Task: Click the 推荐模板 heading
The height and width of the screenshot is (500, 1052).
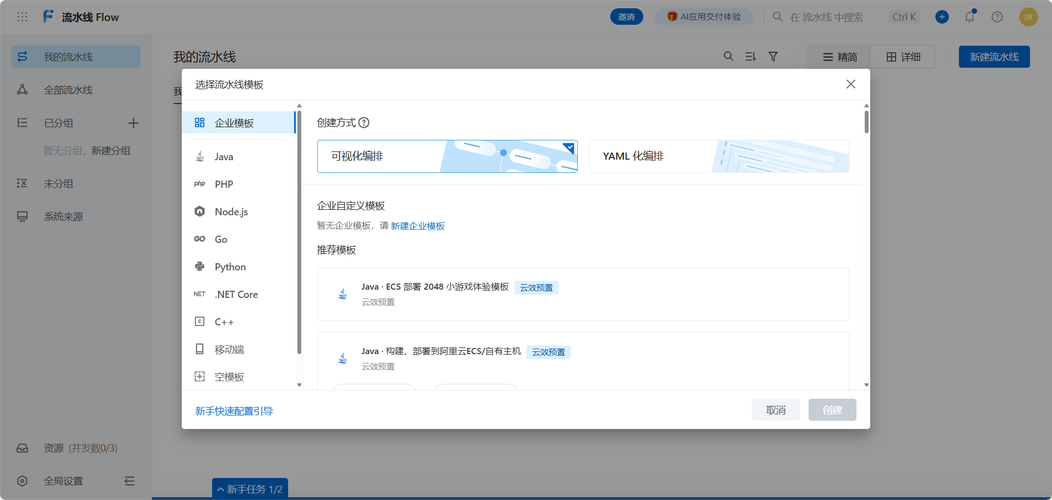Action: point(336,250)
